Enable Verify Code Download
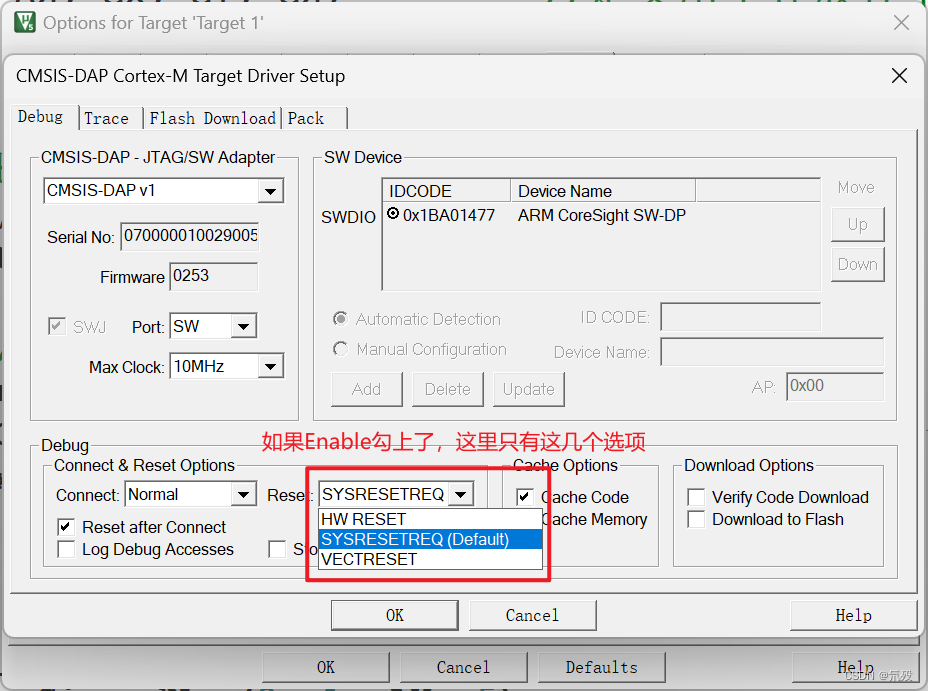The width and height of the screenshot is (928, 691). [x=697, y=497]
